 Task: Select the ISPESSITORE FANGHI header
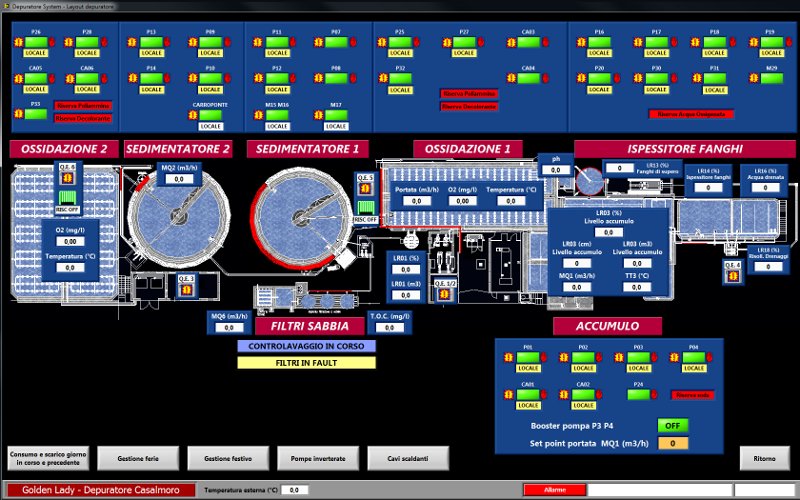pyautogui.click(x=685, y=149)
